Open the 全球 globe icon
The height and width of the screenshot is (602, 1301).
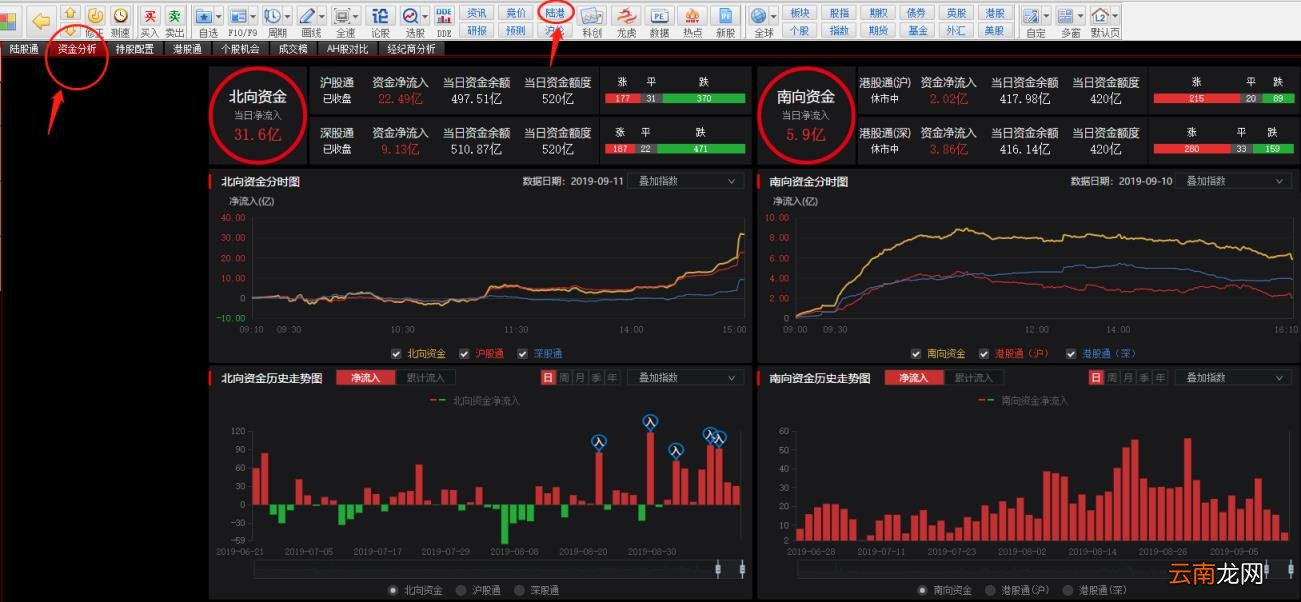point(759,16)
